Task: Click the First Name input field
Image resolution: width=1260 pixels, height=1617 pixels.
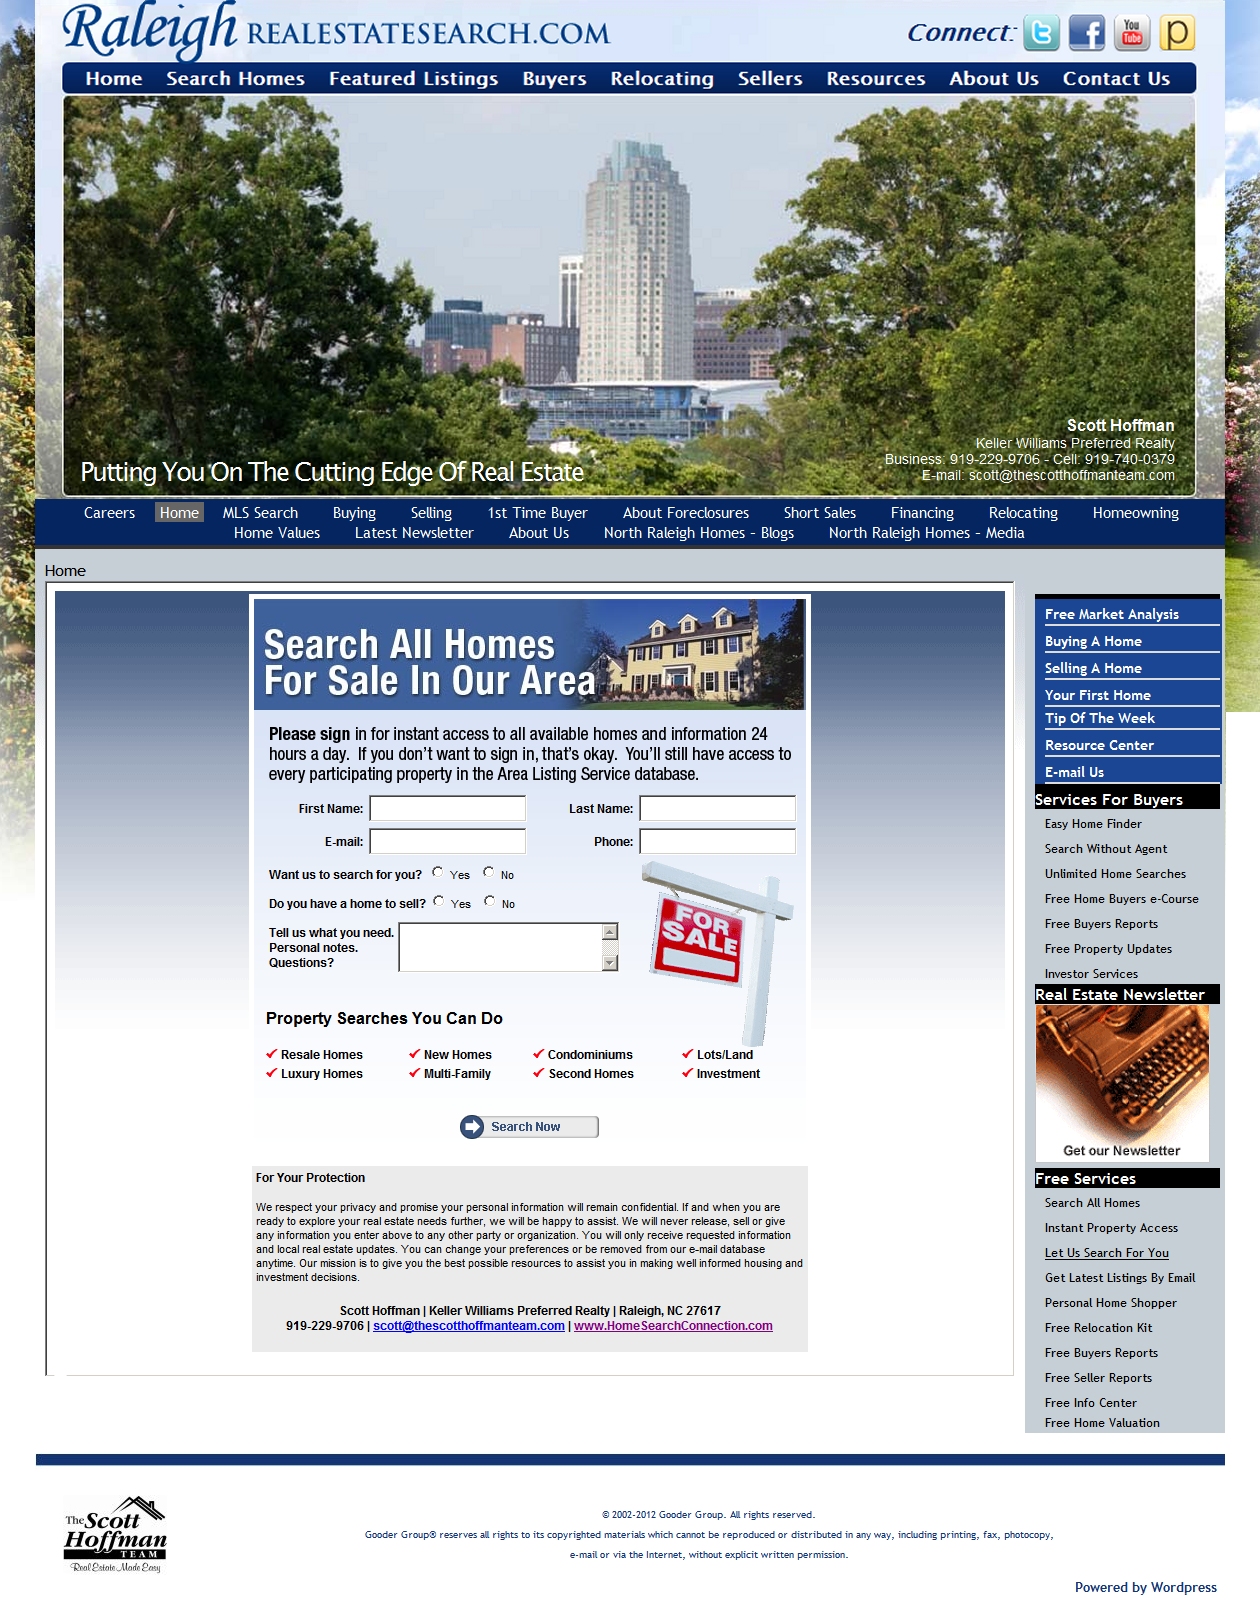Action: point(448,808)
